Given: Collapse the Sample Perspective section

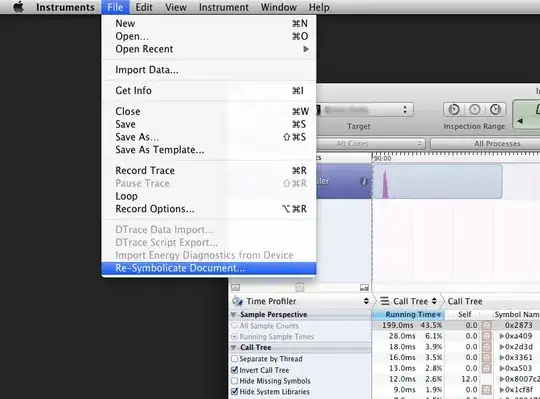Looking at the screenshot, I should click(x=233, y=314).
